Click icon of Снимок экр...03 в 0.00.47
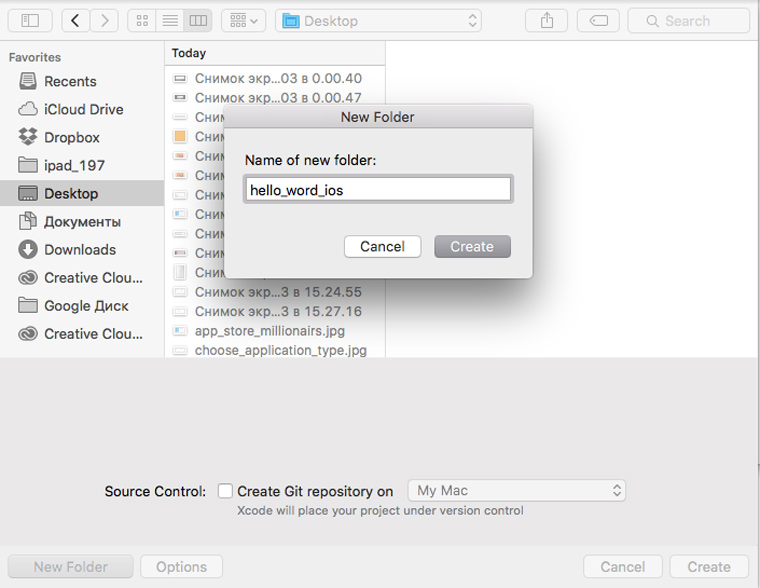This screenshot has width=760, height=588. coord(180,98)
